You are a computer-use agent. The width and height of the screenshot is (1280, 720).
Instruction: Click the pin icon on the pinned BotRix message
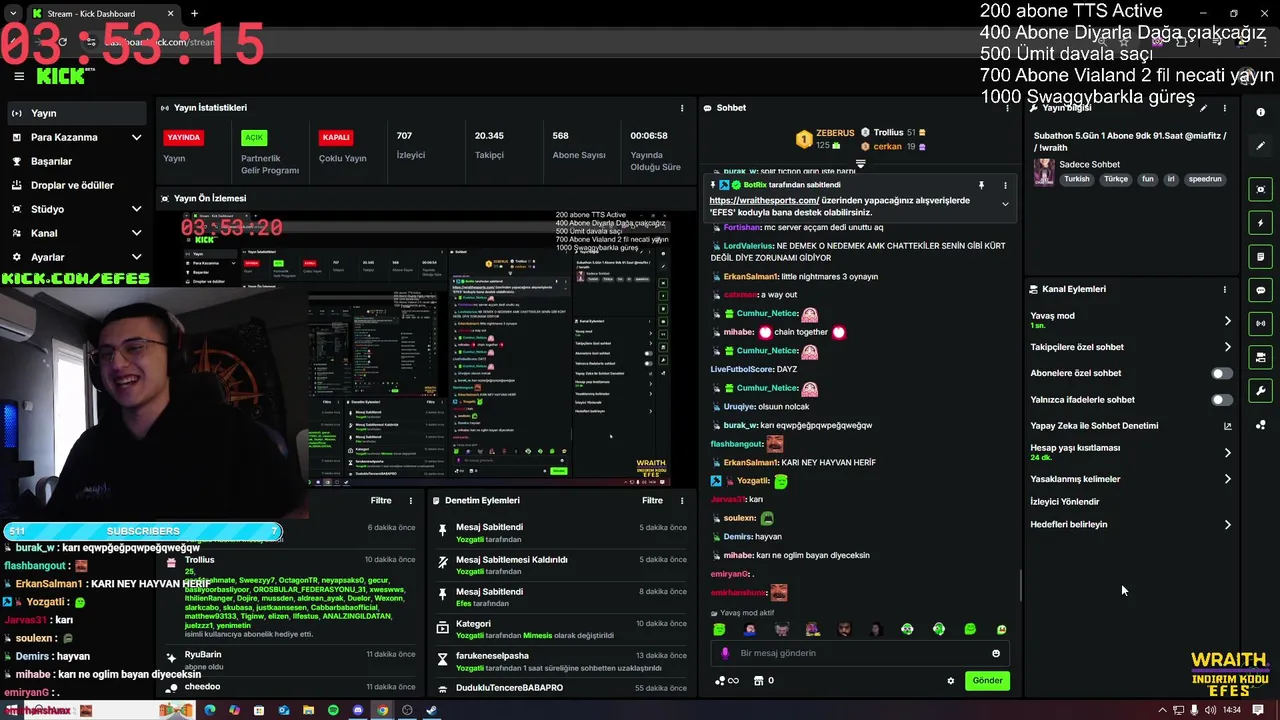tap(981, 185)
